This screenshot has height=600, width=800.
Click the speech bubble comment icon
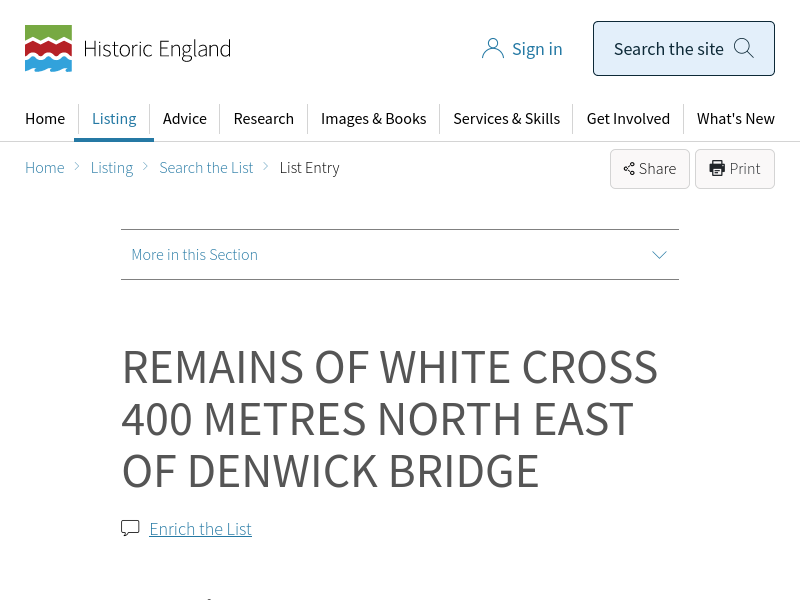coord(130,528)
